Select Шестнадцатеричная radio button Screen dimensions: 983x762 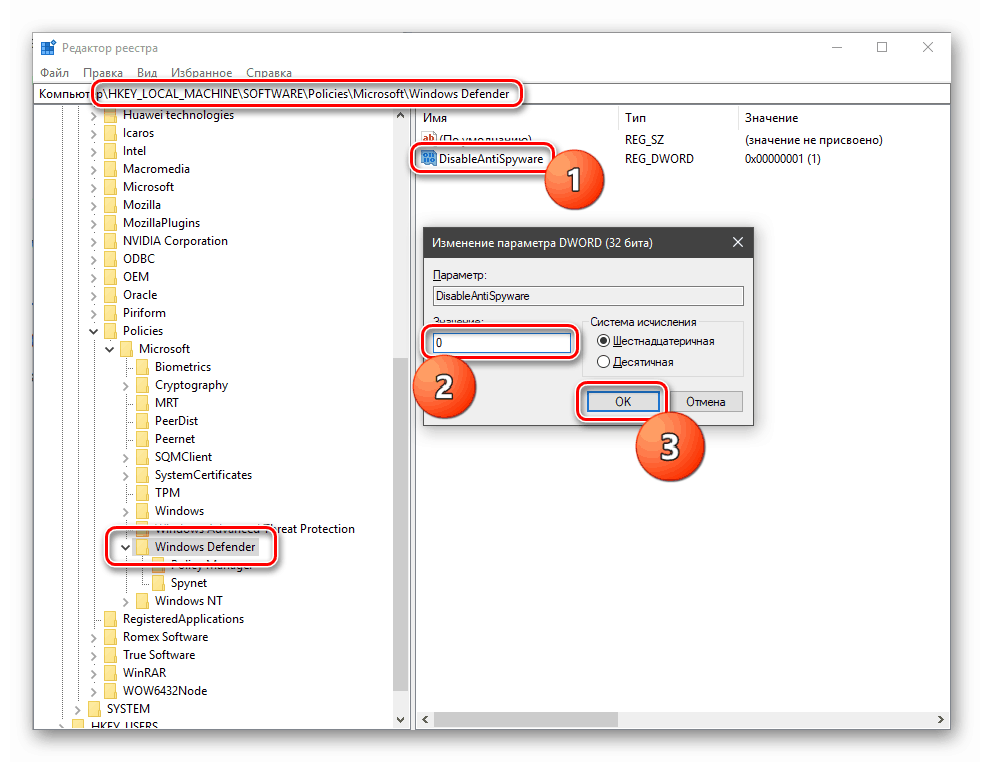[603, 341]
